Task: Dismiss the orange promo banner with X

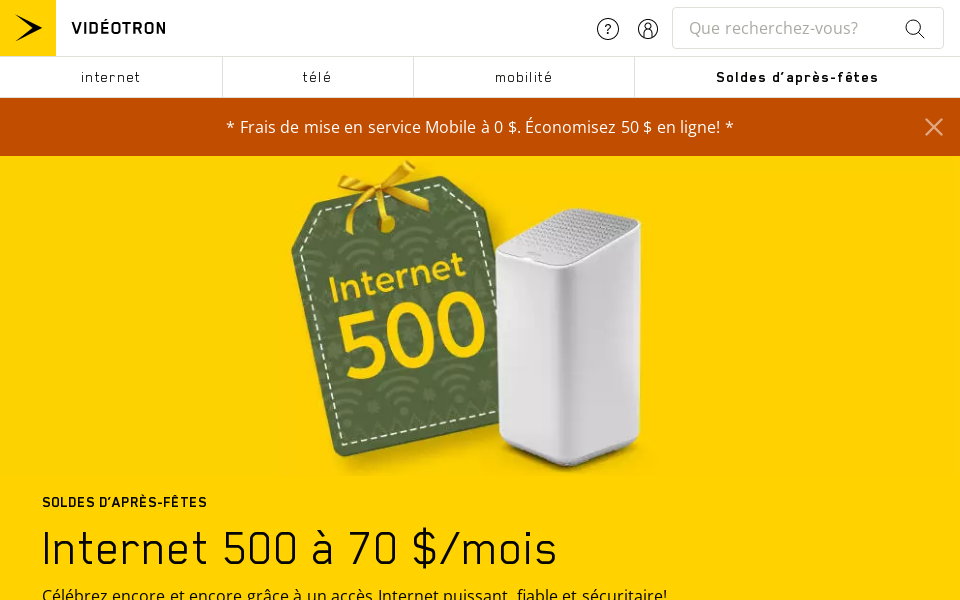Action: coord(934,127)
